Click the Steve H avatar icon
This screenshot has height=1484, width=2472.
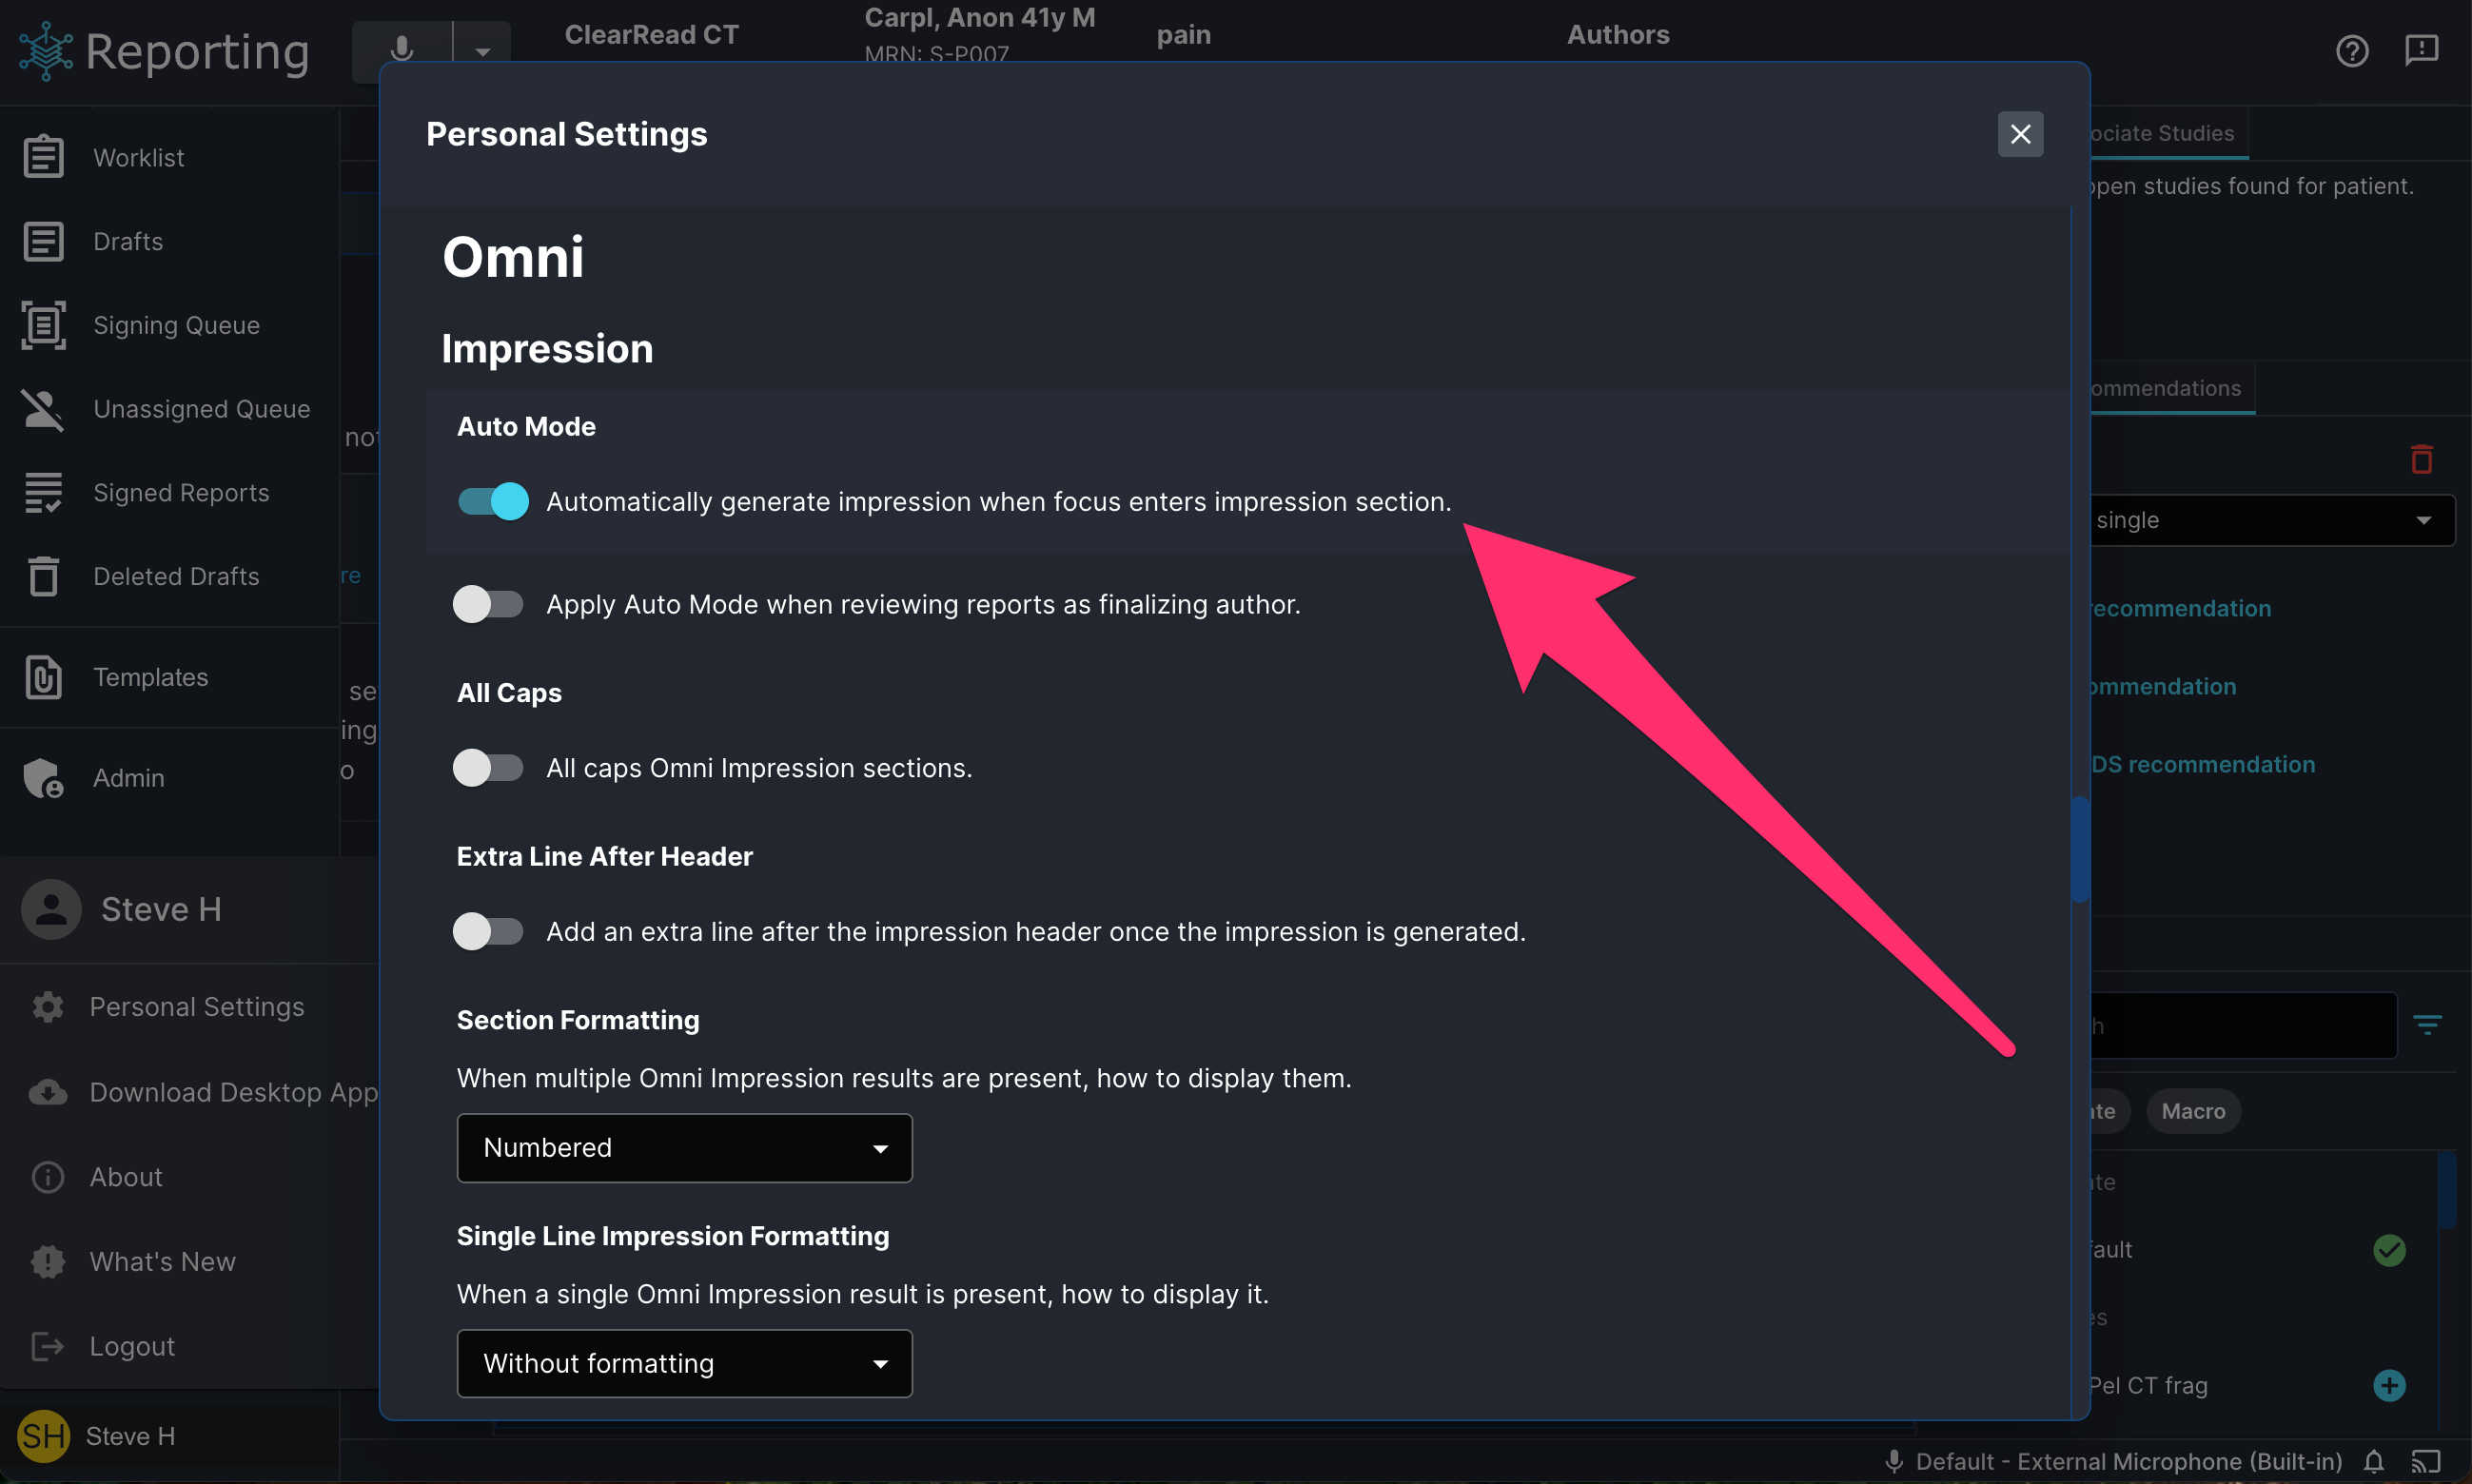(x=51, y=909)
